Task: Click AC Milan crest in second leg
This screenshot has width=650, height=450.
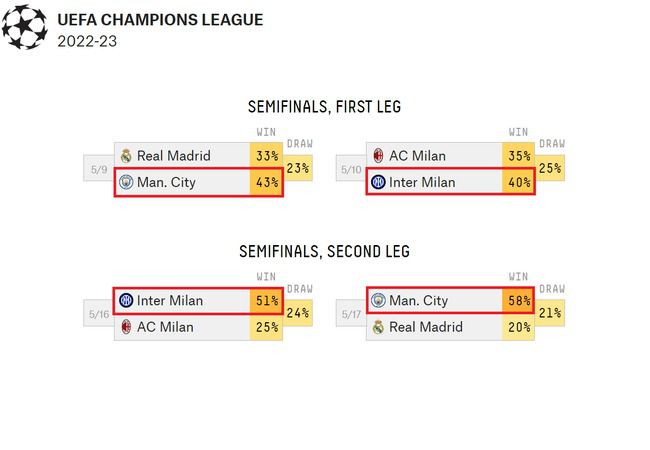Action: tap(126, 327)
